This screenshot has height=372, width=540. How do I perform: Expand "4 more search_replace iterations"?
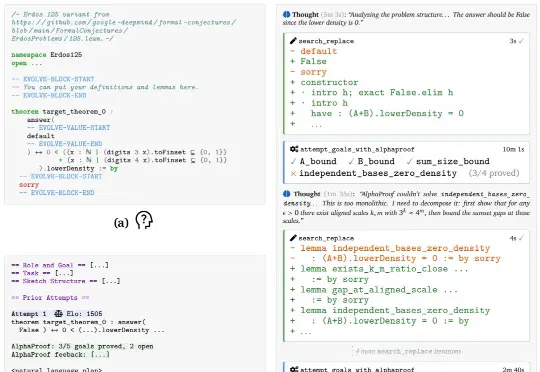(x=408, y=351)
